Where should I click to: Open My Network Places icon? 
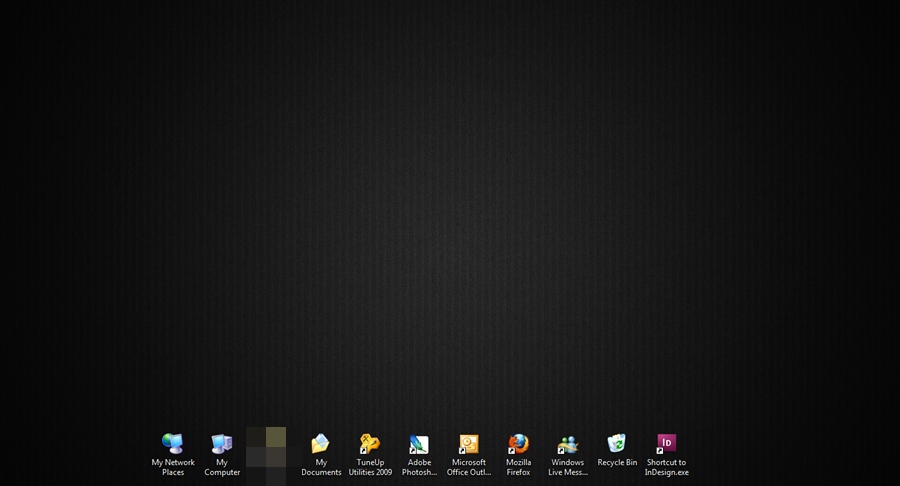click(x=173, y=444)
